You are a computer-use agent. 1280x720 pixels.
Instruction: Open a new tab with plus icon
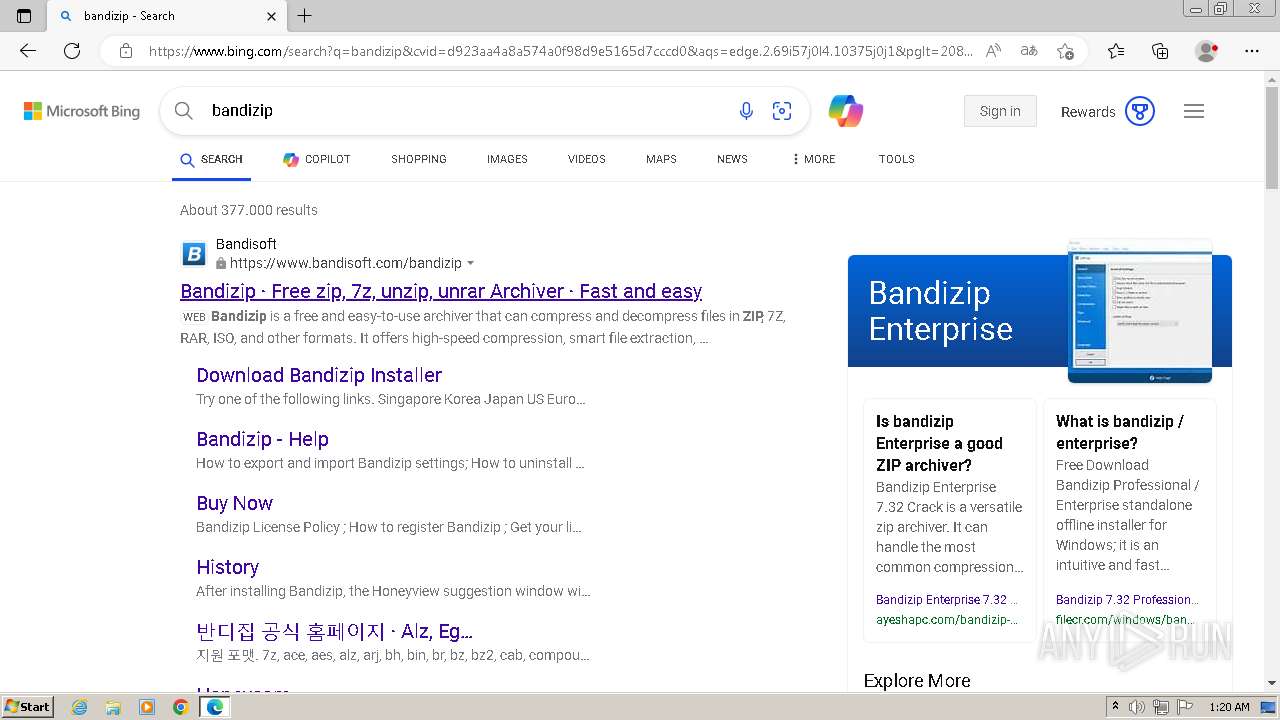pos(305,15)
